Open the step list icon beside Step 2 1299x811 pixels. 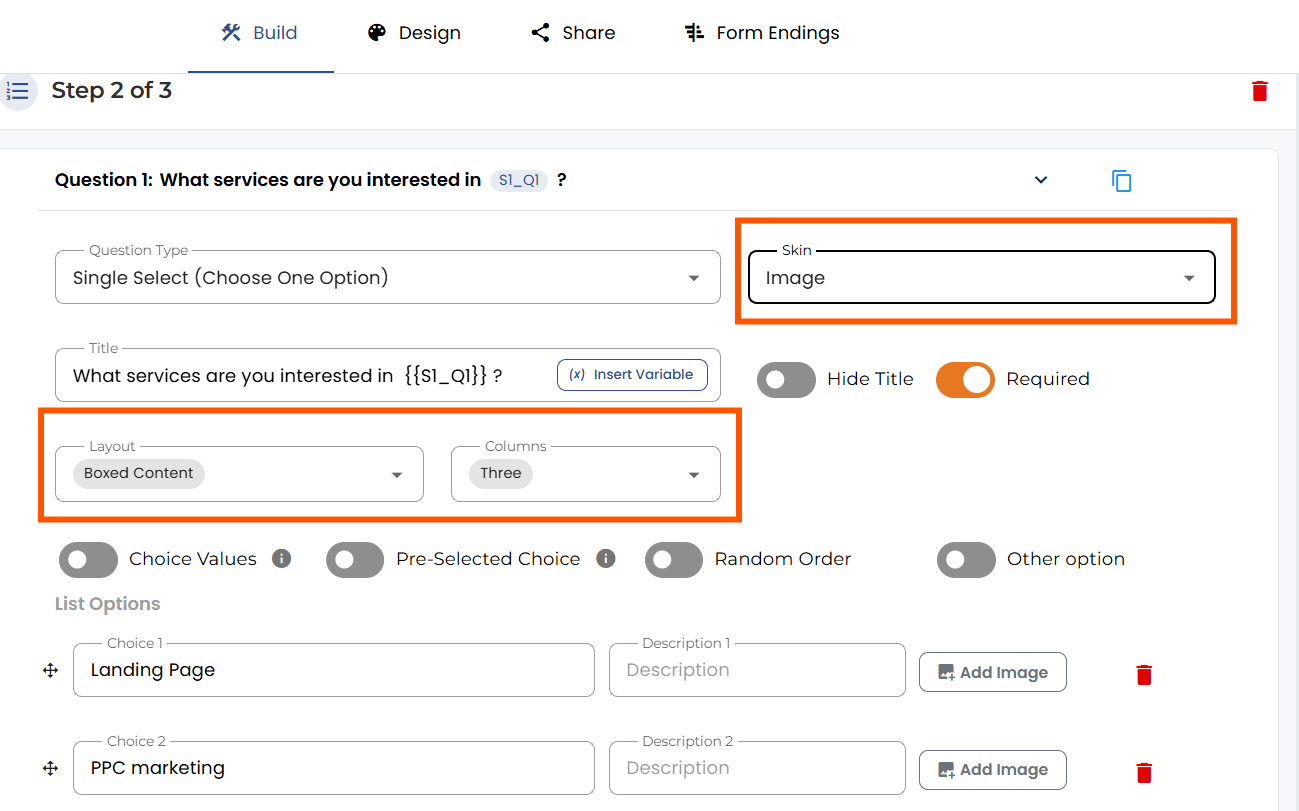pyautogui.click(x=17, y=91)
